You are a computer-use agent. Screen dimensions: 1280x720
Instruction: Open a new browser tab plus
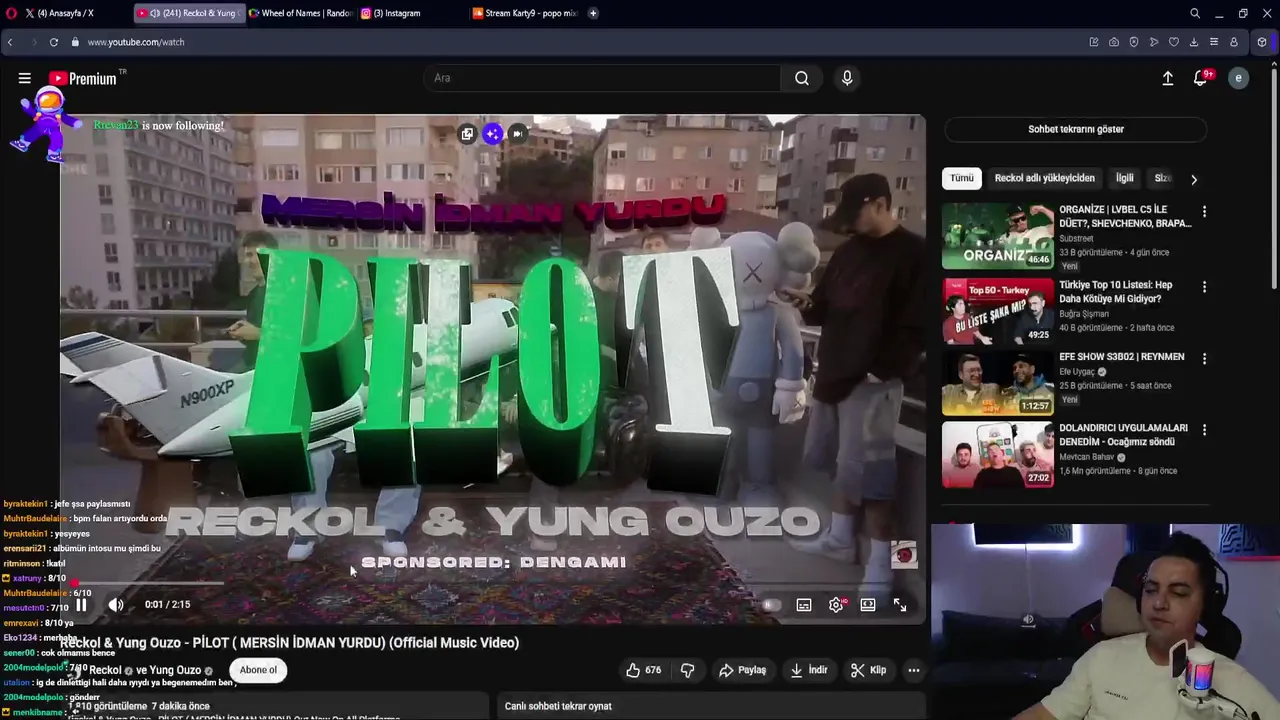pos(593,13)
